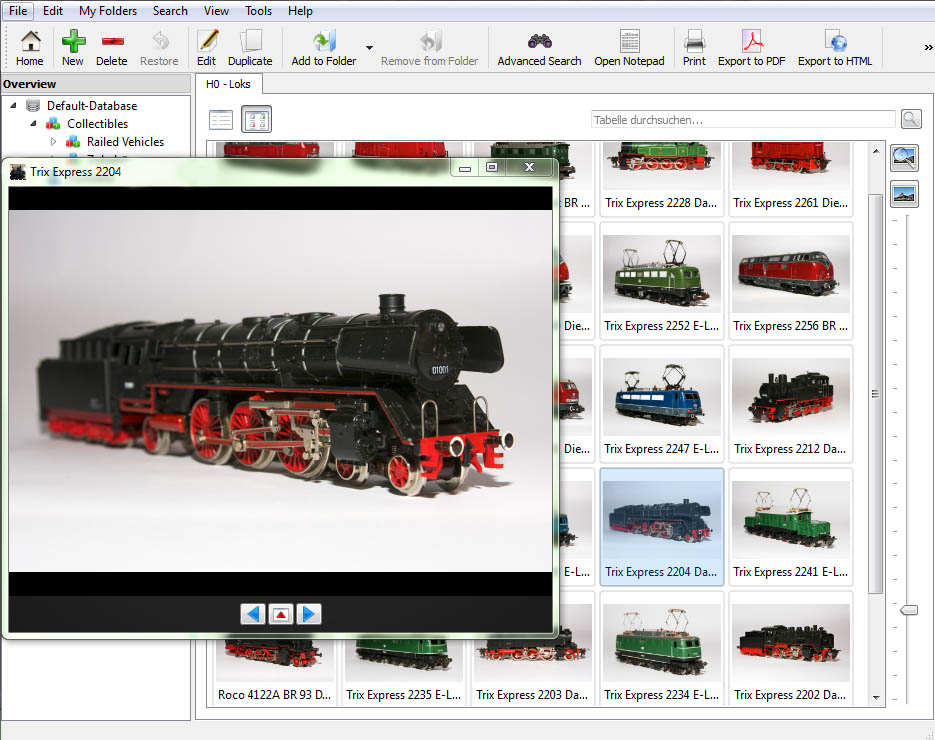This screenshot has height=740, width=935.
Task: Click Remove from Folder in toolbar
Action: 429,48
